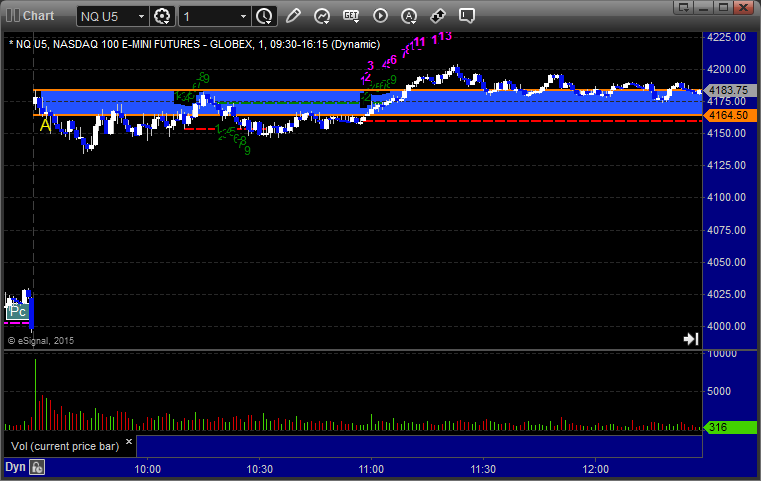
Task: Toggle the lock icon next to Dyn
Action: coord(37,467)
